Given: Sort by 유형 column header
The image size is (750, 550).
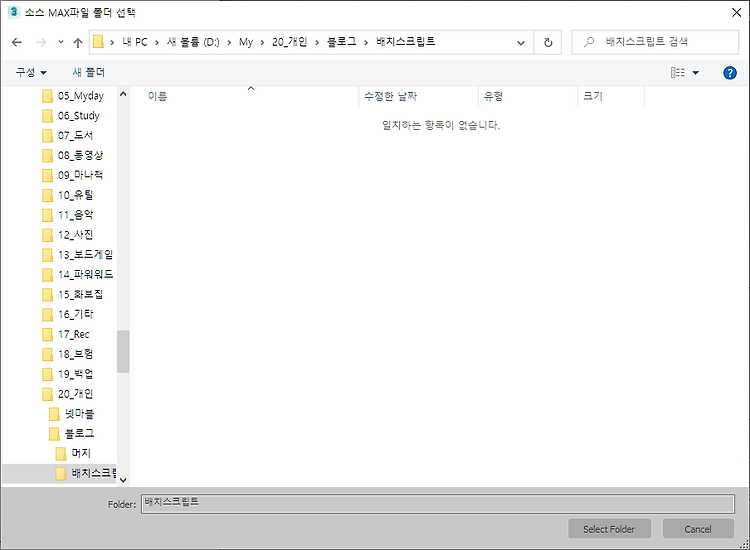Looking at the screenshot, I should 493,96.
